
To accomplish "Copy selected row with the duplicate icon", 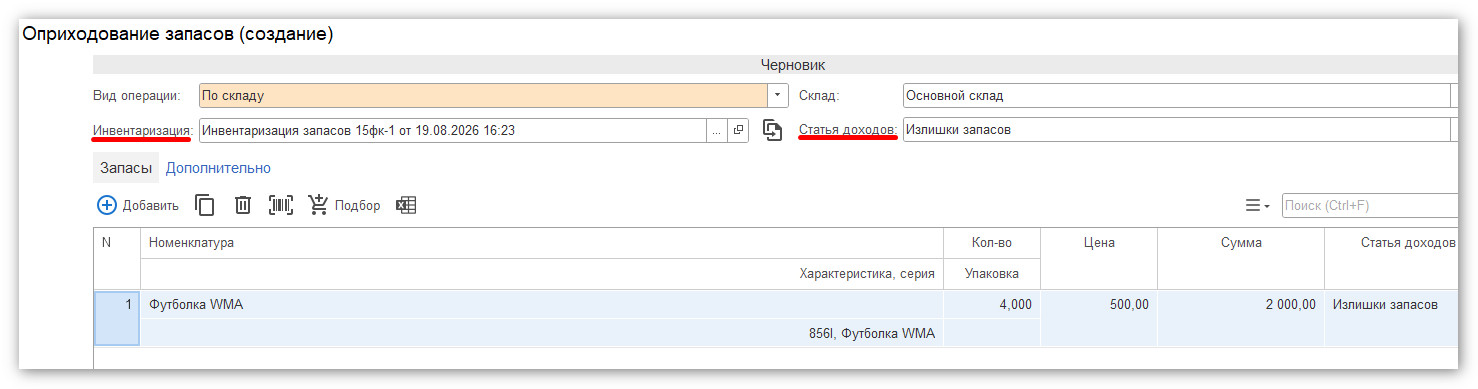I will (205, 205).
